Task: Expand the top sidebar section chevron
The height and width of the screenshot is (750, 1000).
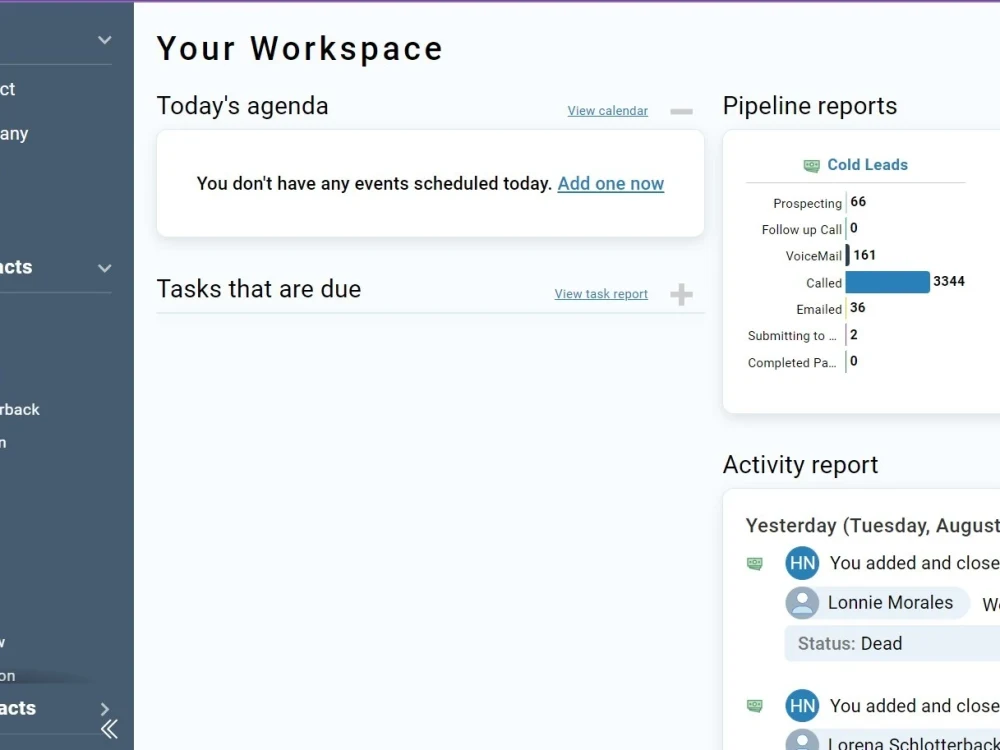Action: pyautogui.click(x=105, y=40)
